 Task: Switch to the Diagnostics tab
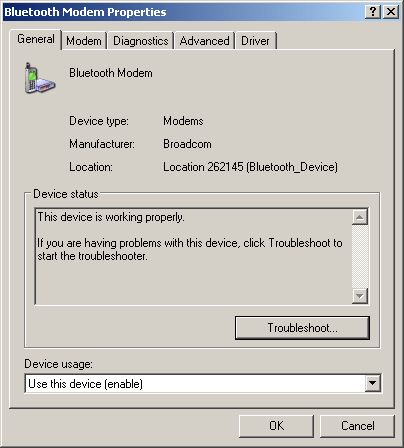141,41
